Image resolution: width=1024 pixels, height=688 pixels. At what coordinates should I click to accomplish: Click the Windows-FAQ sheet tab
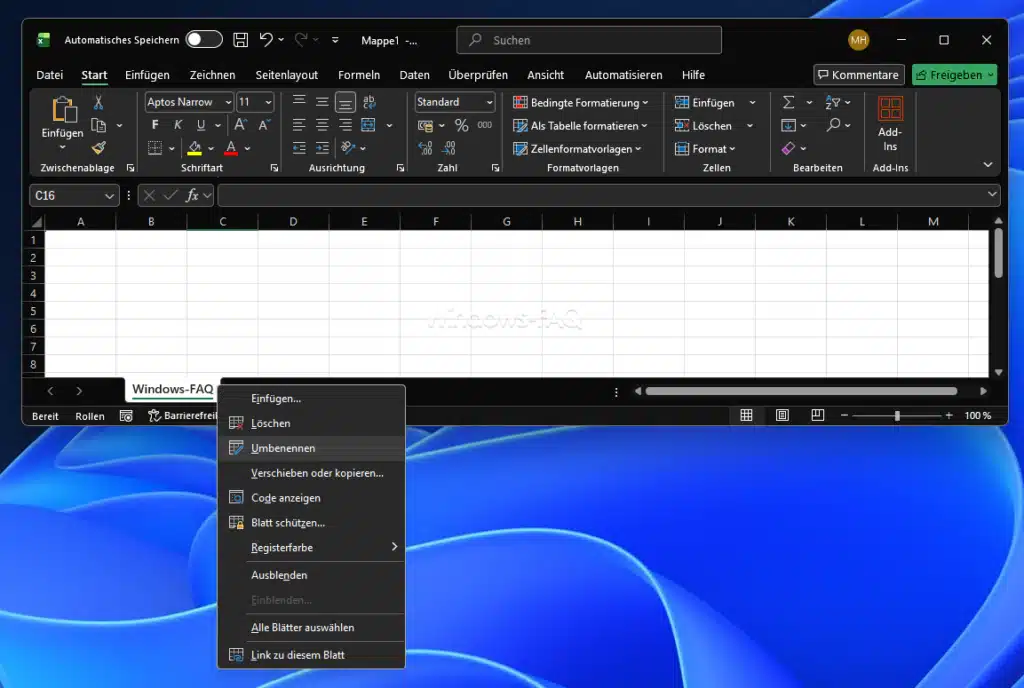(172, 389)
